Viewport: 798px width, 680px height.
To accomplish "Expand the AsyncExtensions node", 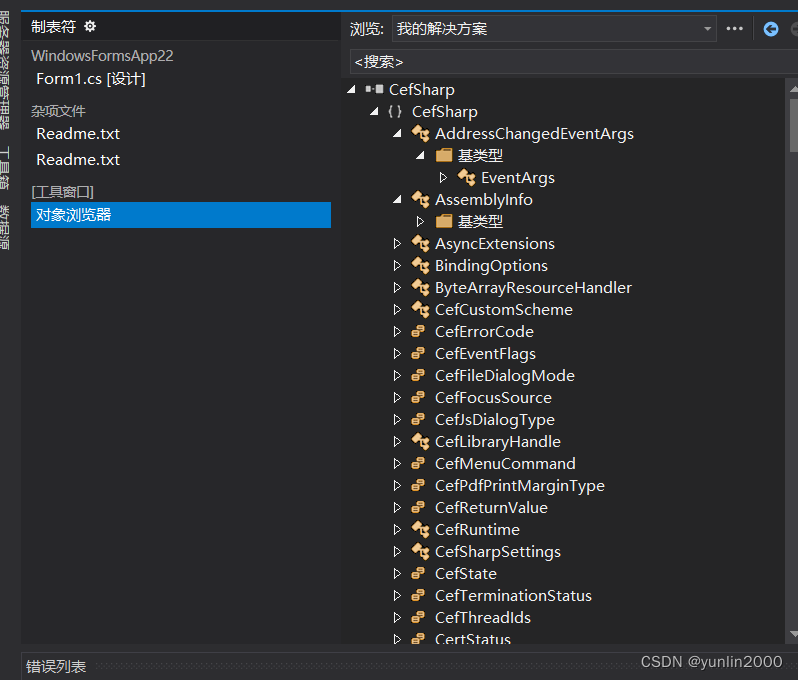I will pos(397,243).
